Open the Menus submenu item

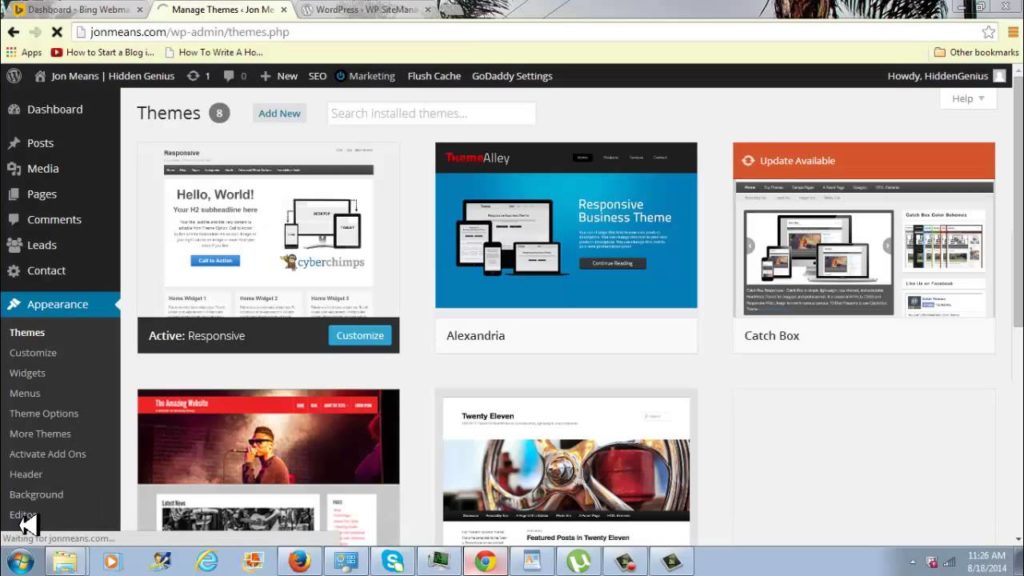[25, 393]
